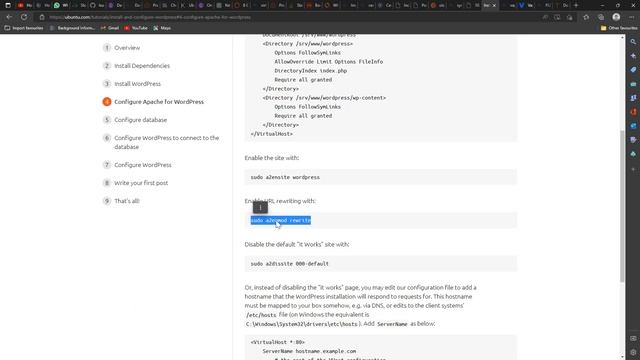Open sidebar settings gear icon
The height and width of the screenshot is (360, 640).
(x=633, y=352)
